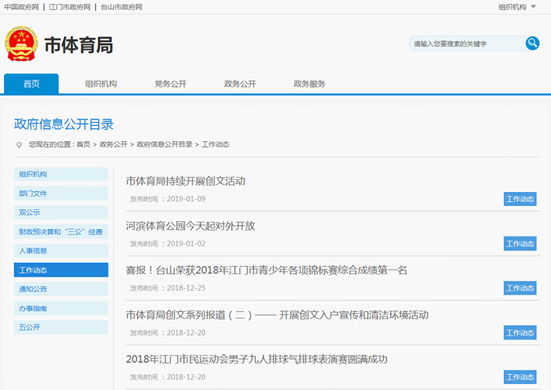Select 政务公开 in the main navigation
Screen dimensions: 551x390
pyautogui.click(x=240, y=84)
